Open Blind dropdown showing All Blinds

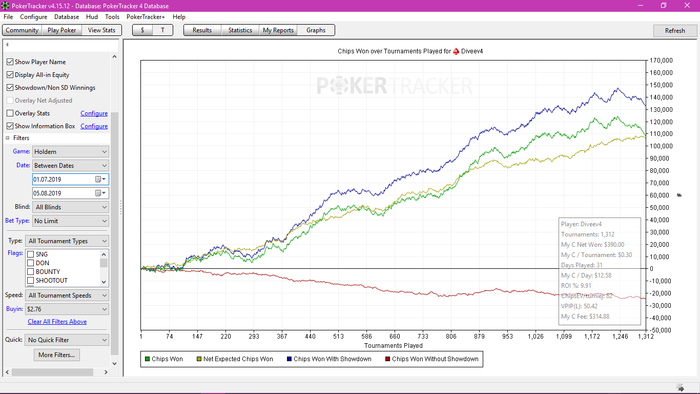[70, 207]
